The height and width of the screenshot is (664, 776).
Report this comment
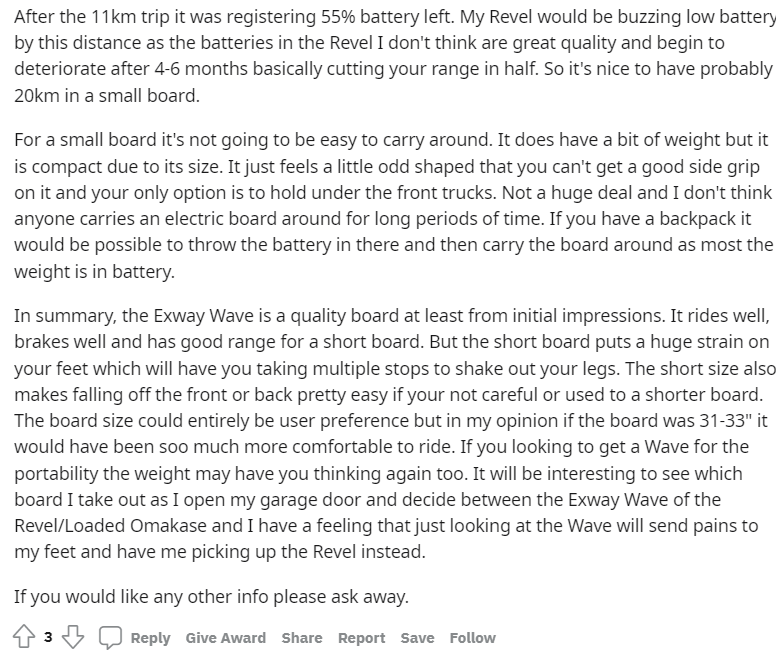pyautogui.click(x=361, y=638)
